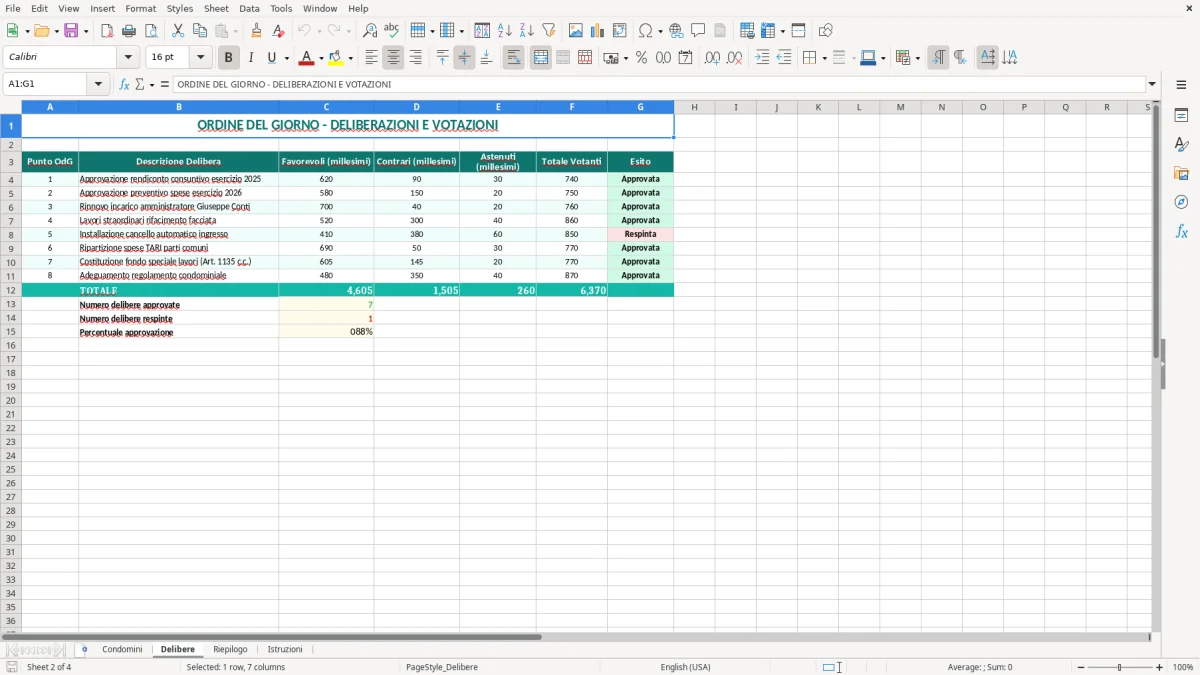Open Print Preview from the toolbar
Screen dimensions: 1200x675
coord(151,31)
